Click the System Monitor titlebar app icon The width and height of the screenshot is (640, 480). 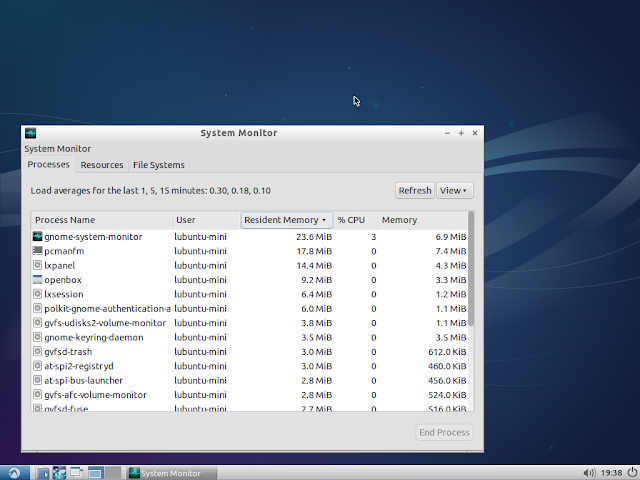click(31, 133)
